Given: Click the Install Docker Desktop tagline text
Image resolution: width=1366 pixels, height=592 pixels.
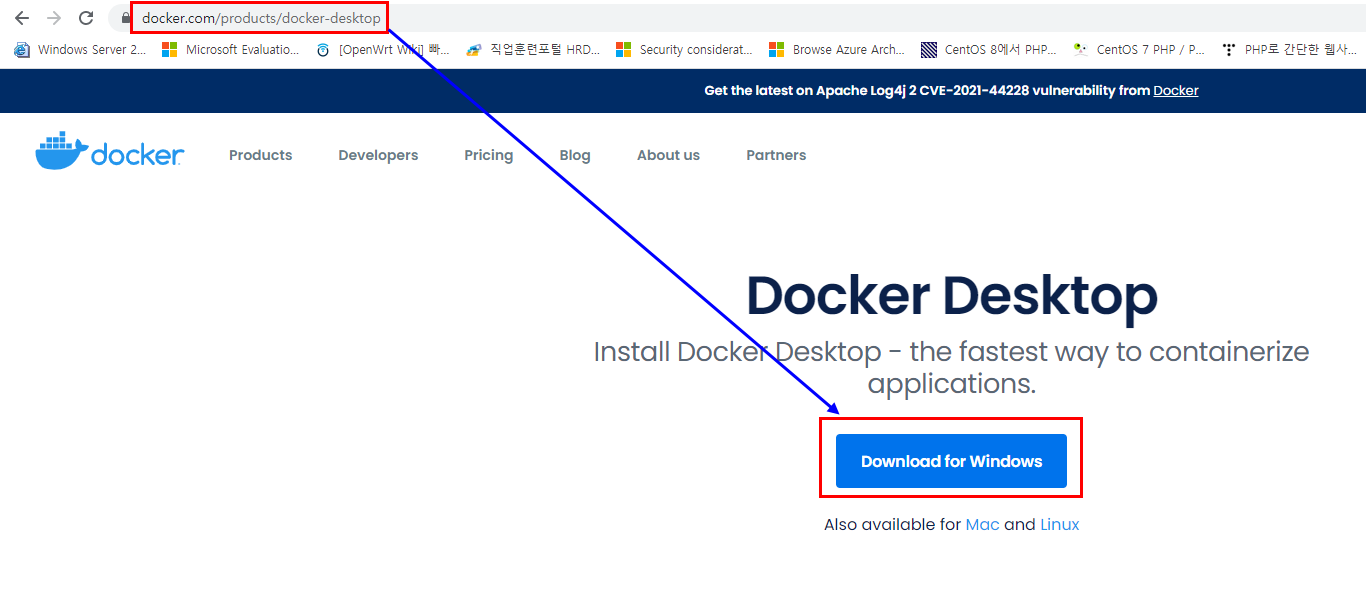Looking at the screenshot, I should pos(951,367).
